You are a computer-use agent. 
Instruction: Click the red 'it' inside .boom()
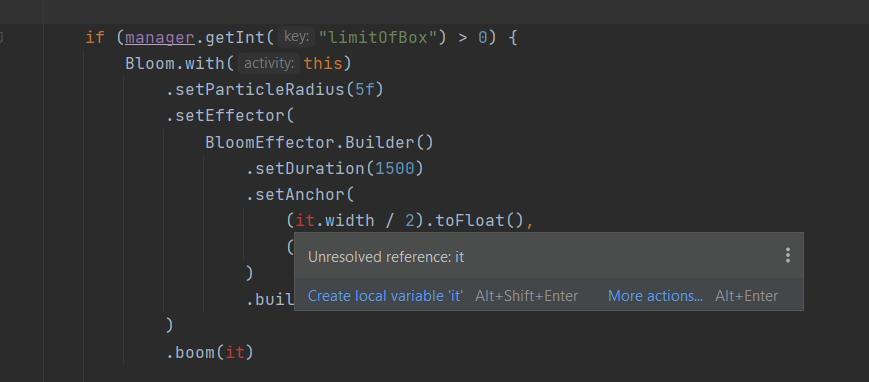pyautogui.click(x=235, y=352)
